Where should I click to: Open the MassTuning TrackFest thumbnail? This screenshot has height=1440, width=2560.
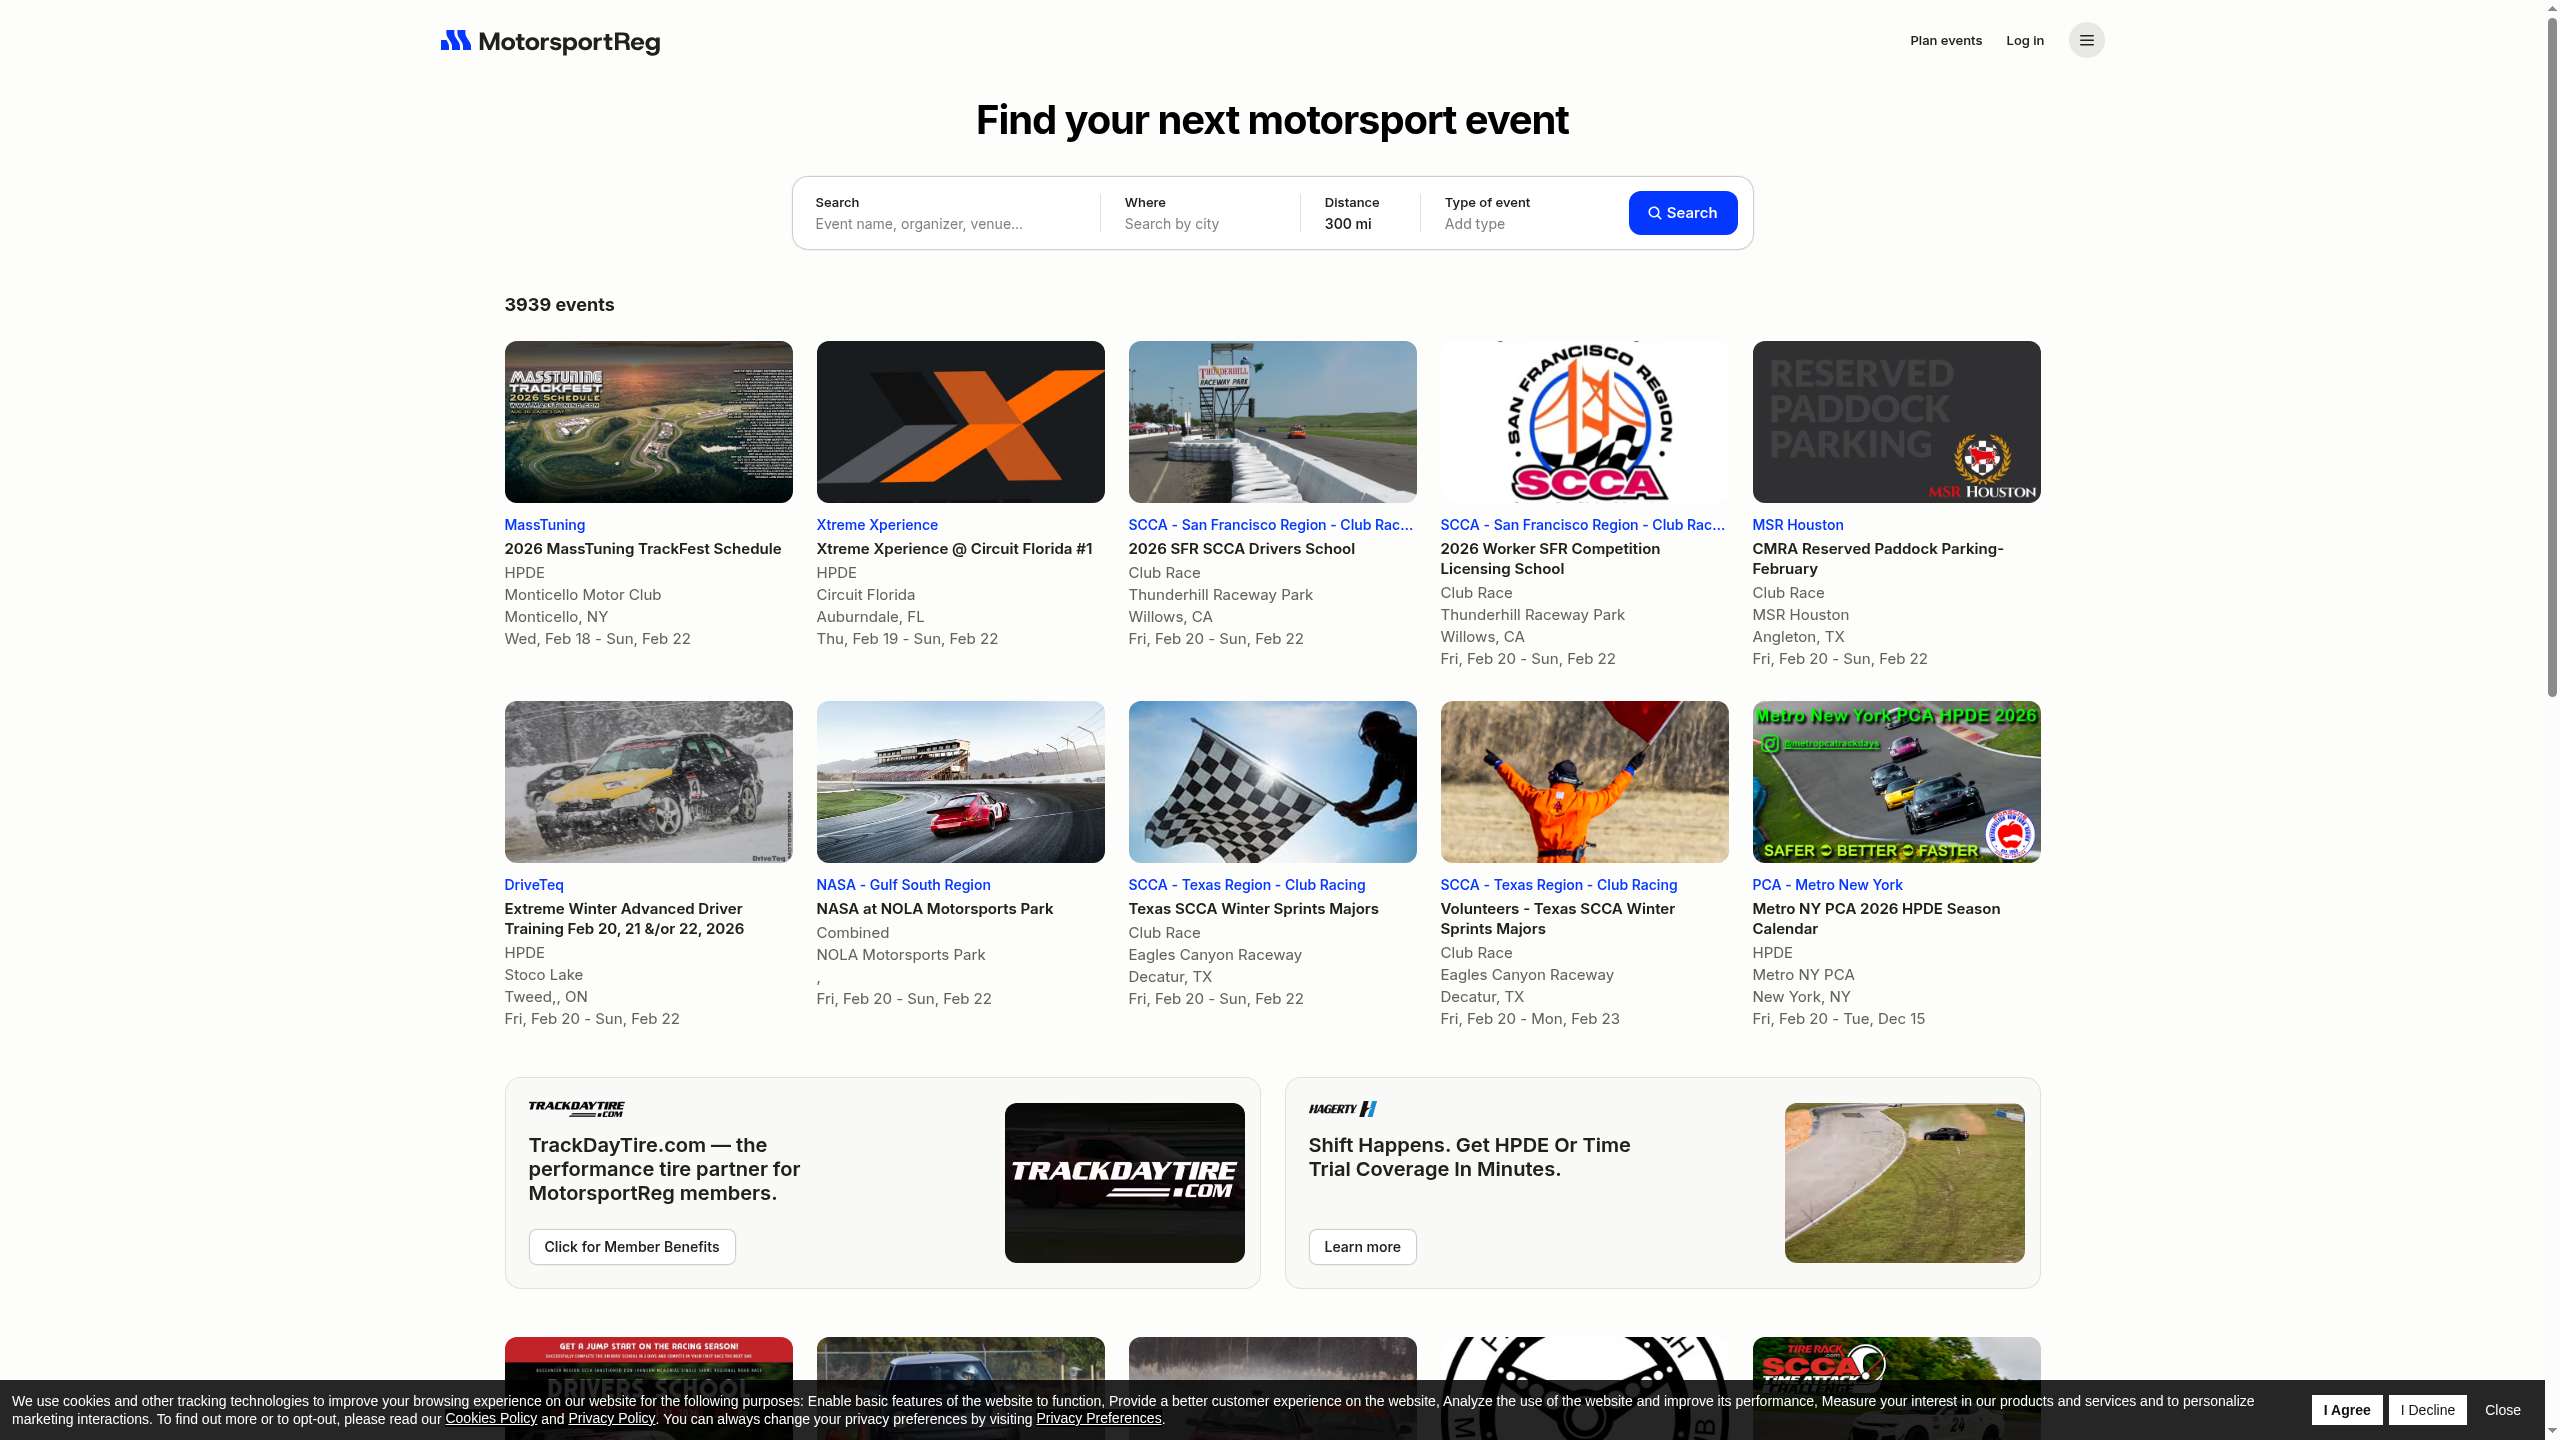pyautogui.click(x=648, y=422)
